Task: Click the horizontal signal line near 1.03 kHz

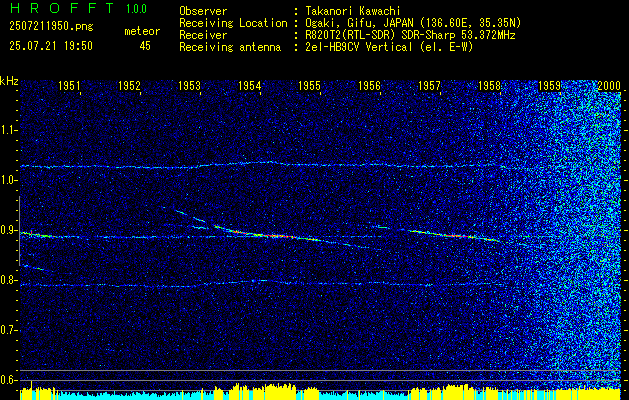Action: tap(263, 165)
